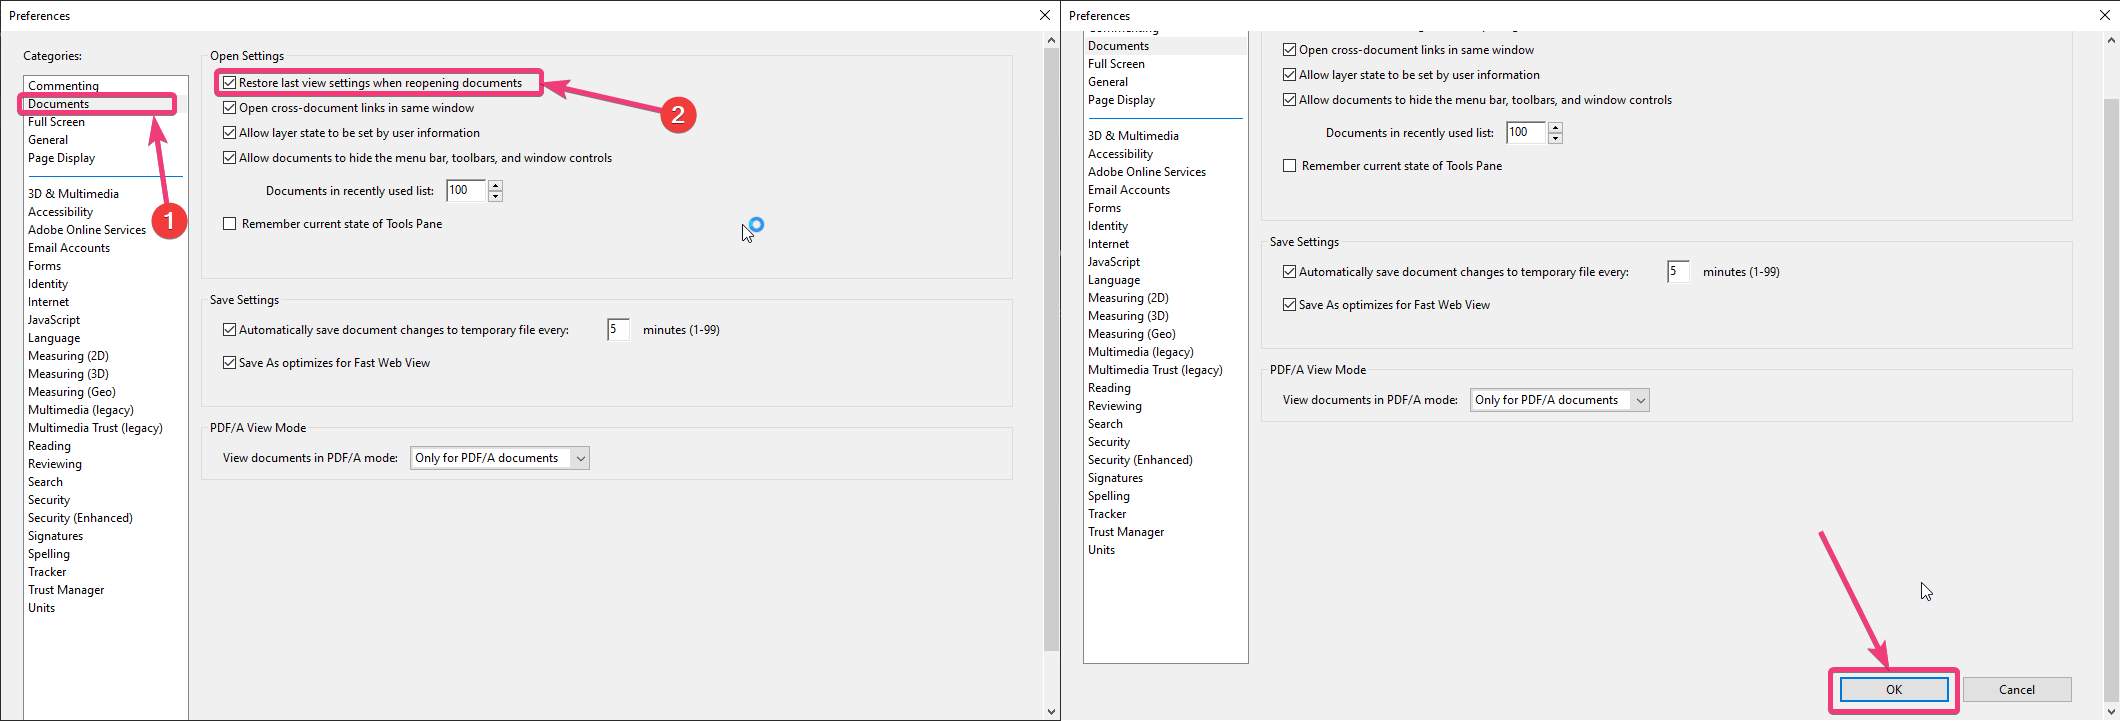Viewport: 2120px width, 721px height.
Task: Select Reading category in left window
Action: [x=49, y=446]
